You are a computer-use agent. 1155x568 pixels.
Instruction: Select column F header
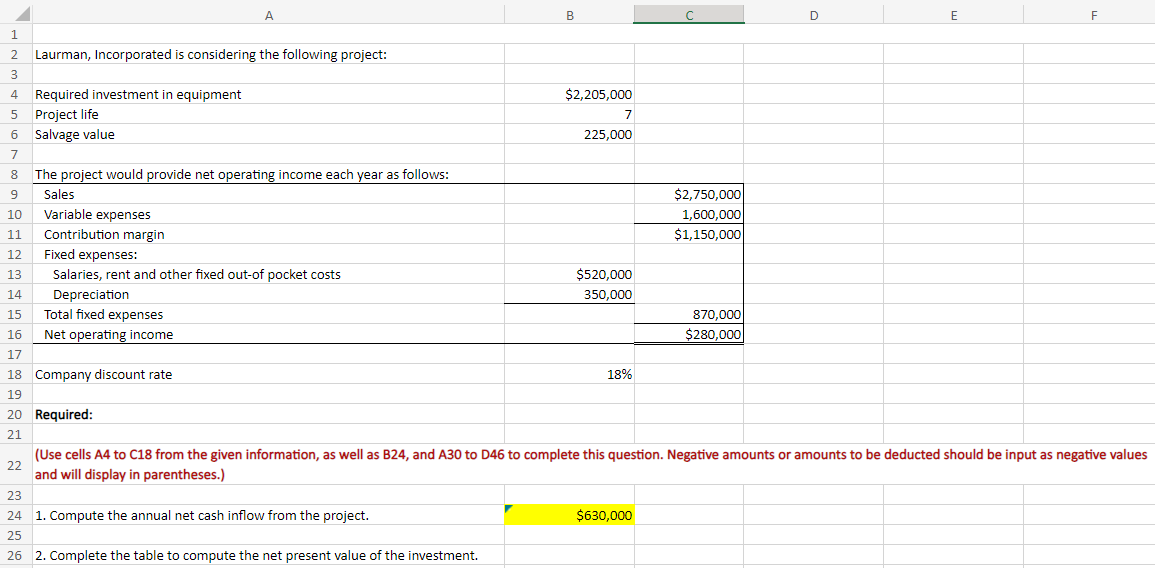1089,13
